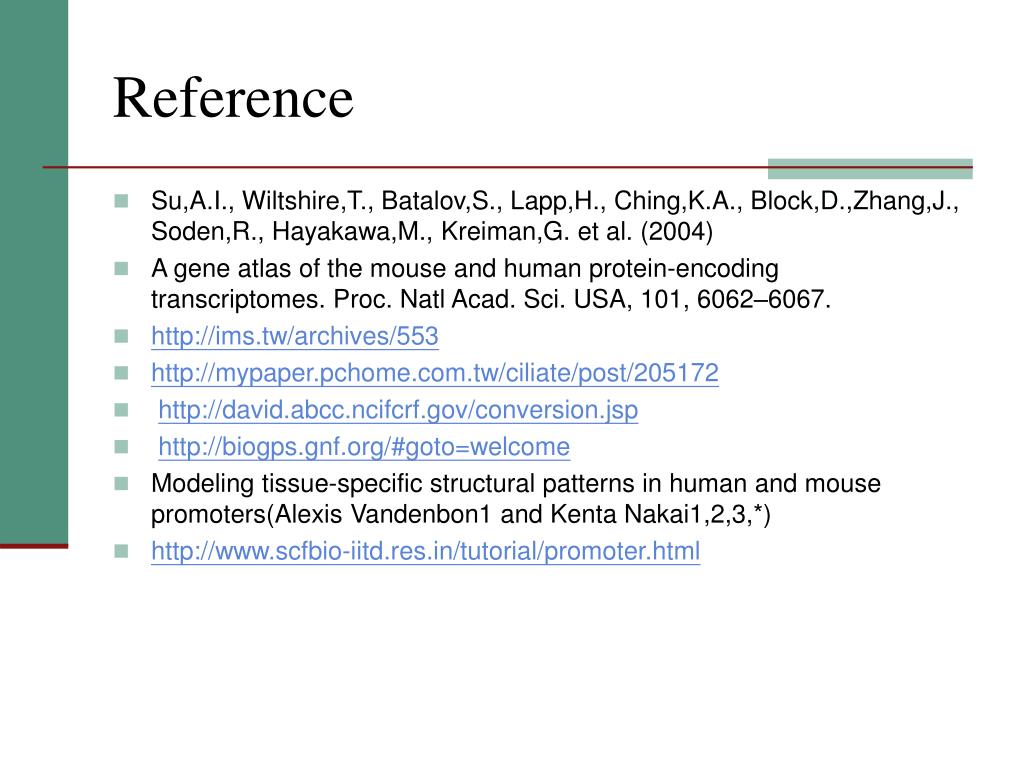
Task: Click the light green accent bar under title
Action: [x=870, y=168]
